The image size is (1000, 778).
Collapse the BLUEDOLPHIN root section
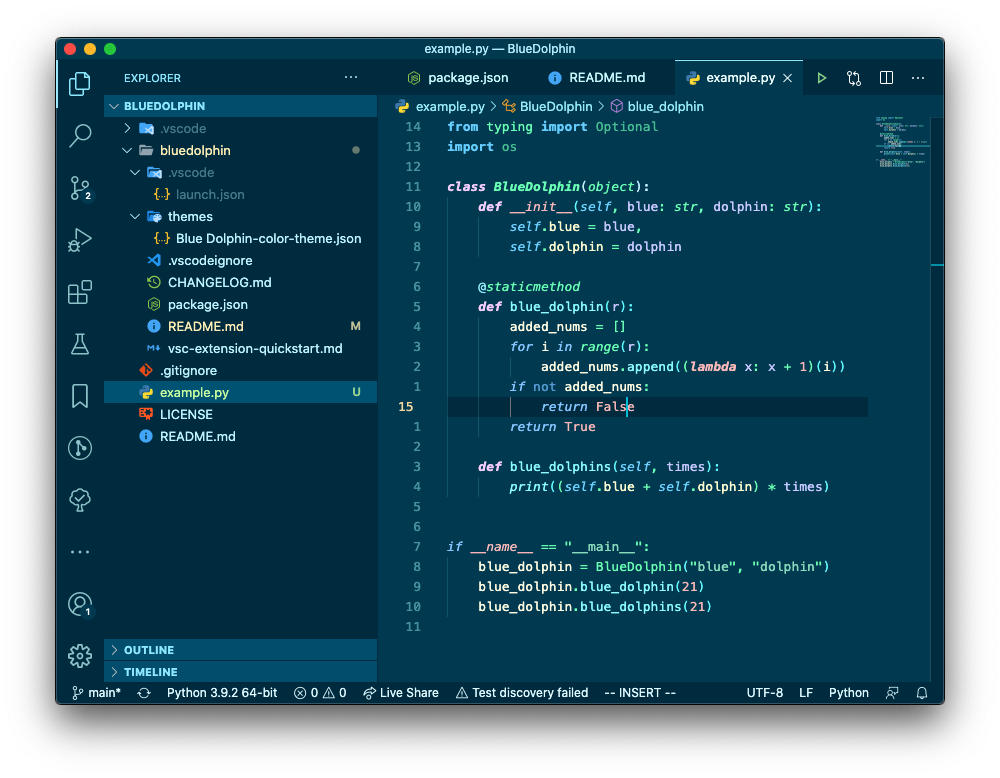[240, 106]
